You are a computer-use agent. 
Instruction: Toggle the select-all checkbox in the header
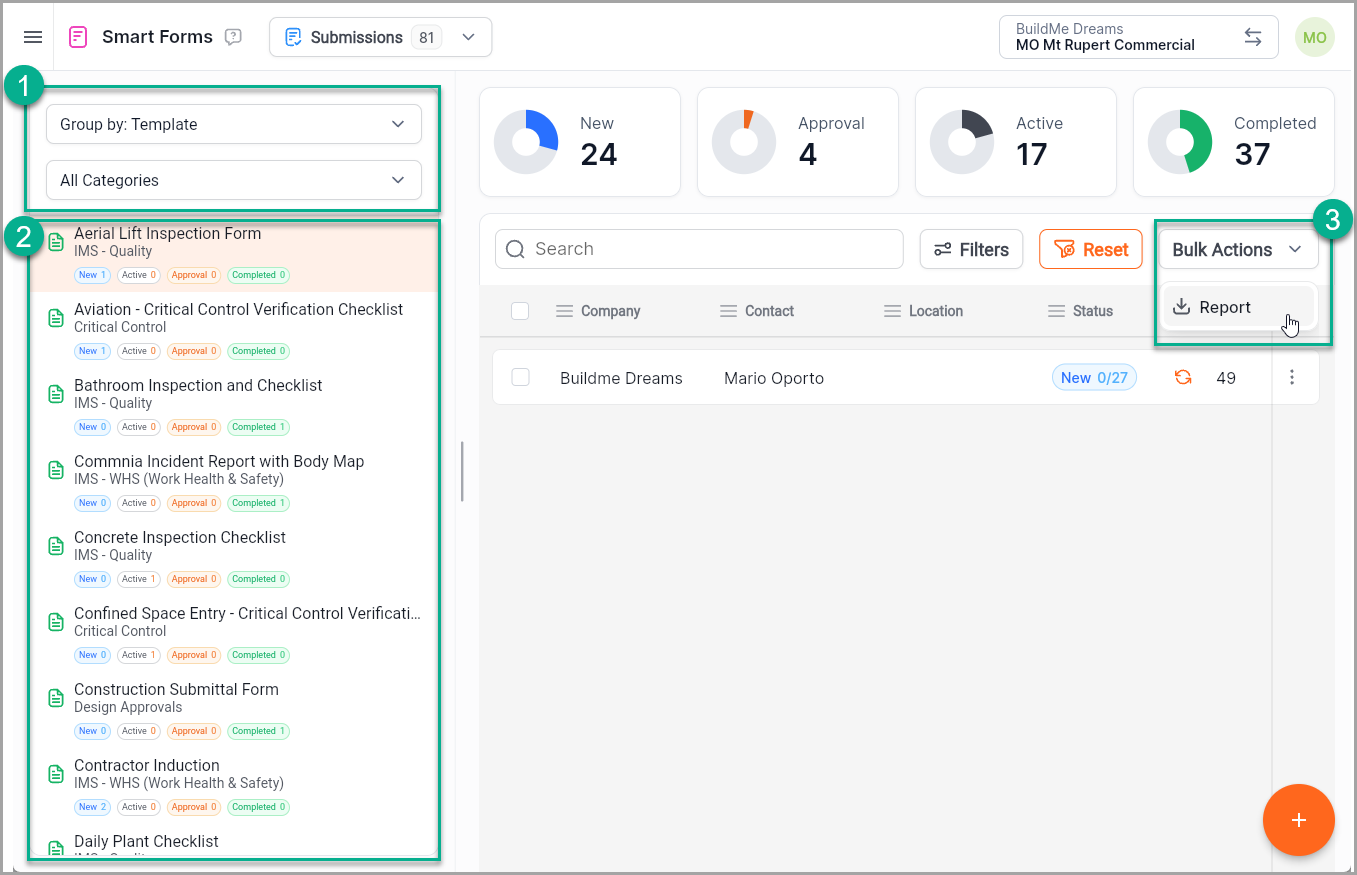pos(520,311)
